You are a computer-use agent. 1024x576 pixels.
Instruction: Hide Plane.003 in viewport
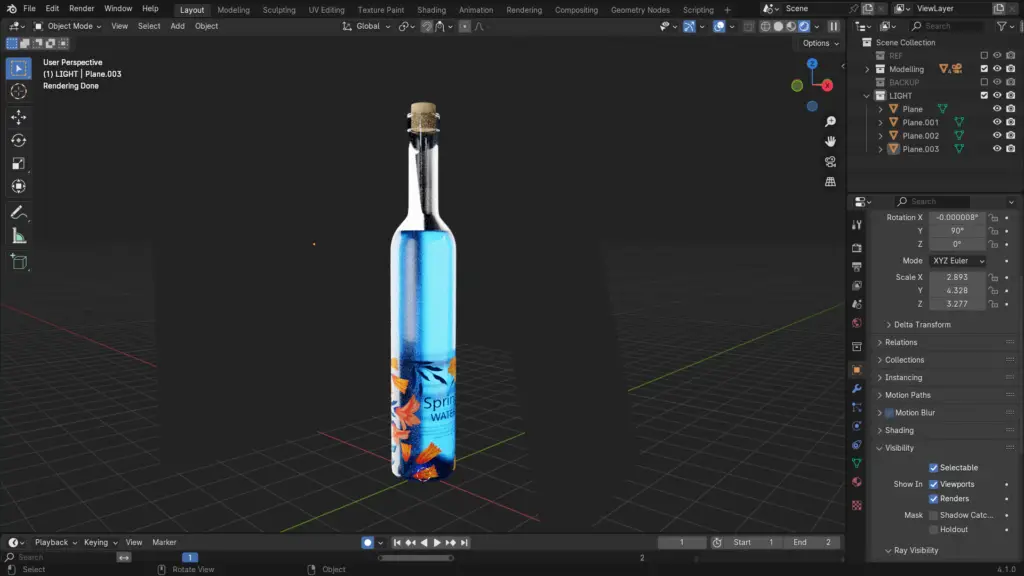(997, 149)
